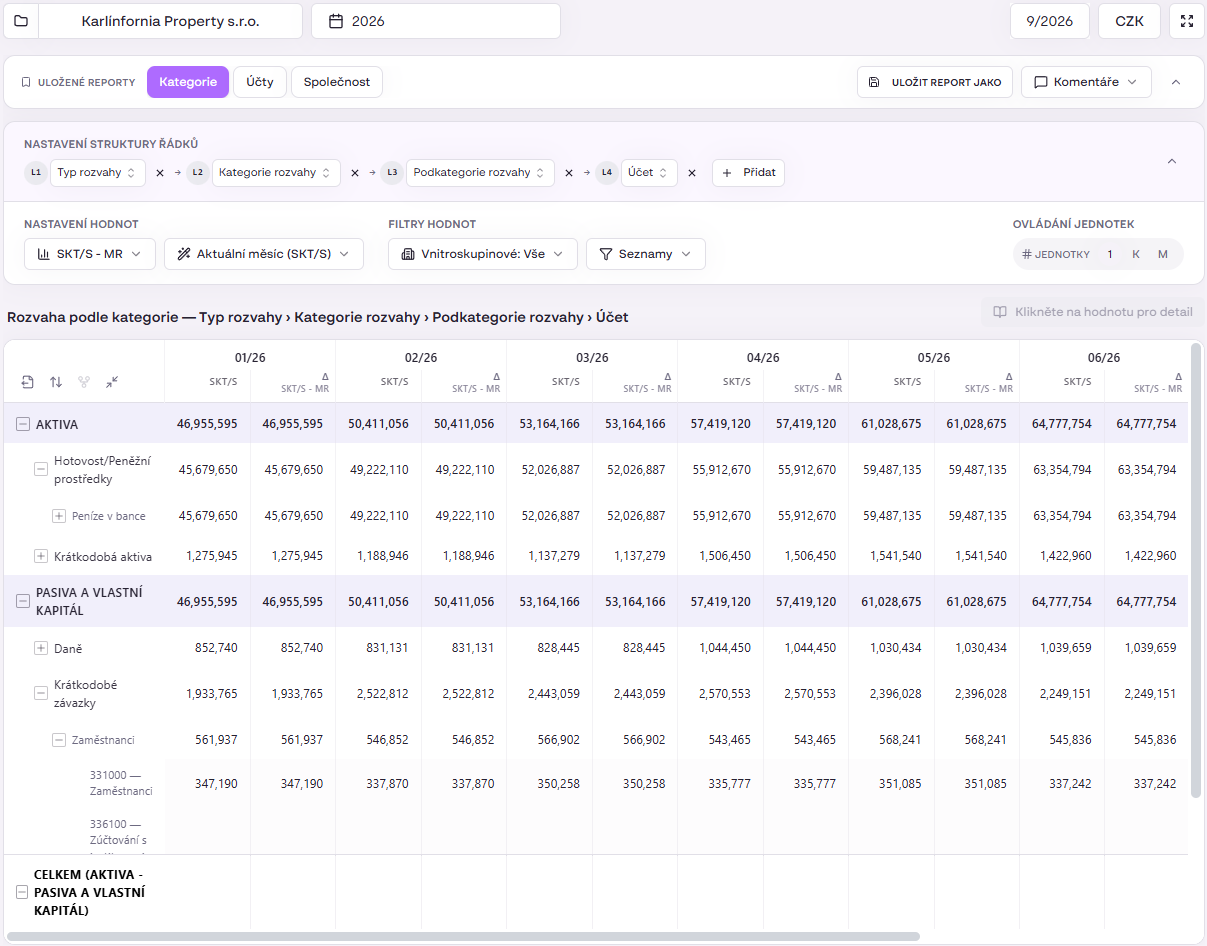
Task: Remove the L4 Účet level with X
Action: click(x=691, y=173)
